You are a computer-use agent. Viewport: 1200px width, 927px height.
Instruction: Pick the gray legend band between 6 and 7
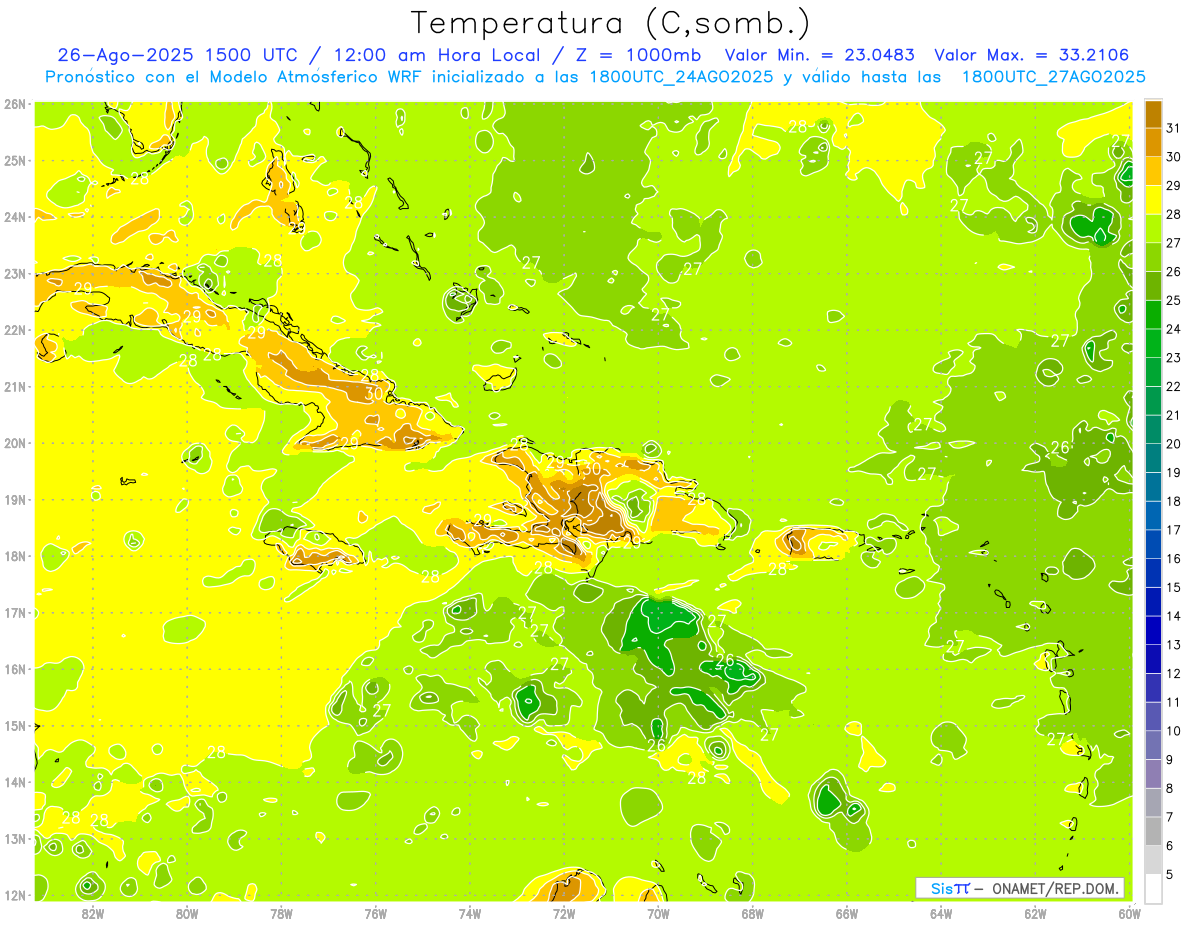coord(1153,831)
